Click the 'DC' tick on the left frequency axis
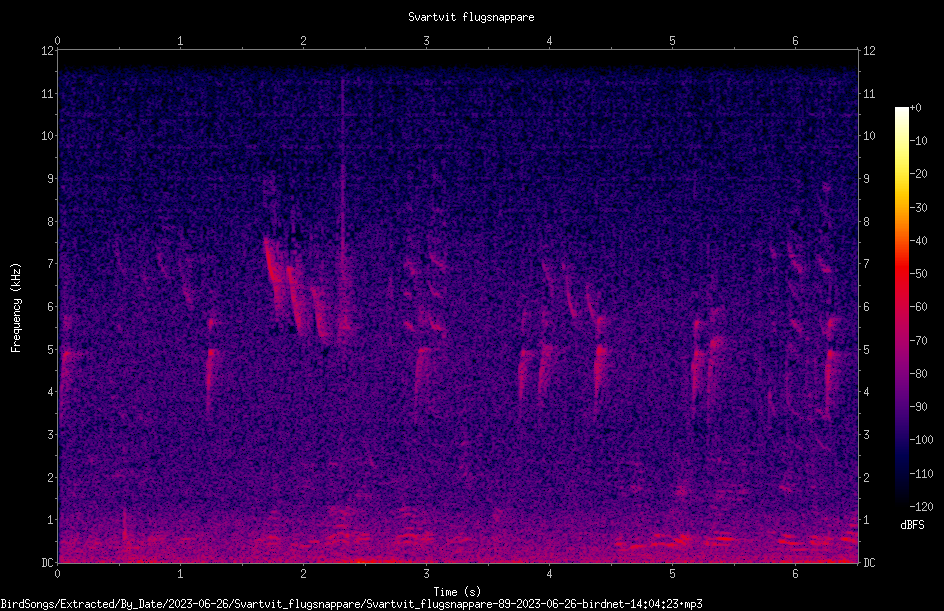The image size is (944, 611). tap(48, 563)
